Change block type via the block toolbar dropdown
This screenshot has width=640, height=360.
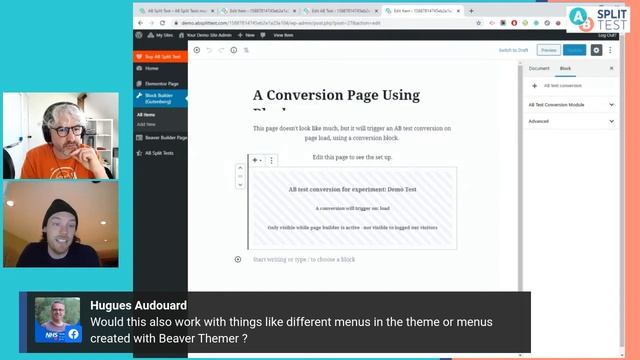coord(257,160)
